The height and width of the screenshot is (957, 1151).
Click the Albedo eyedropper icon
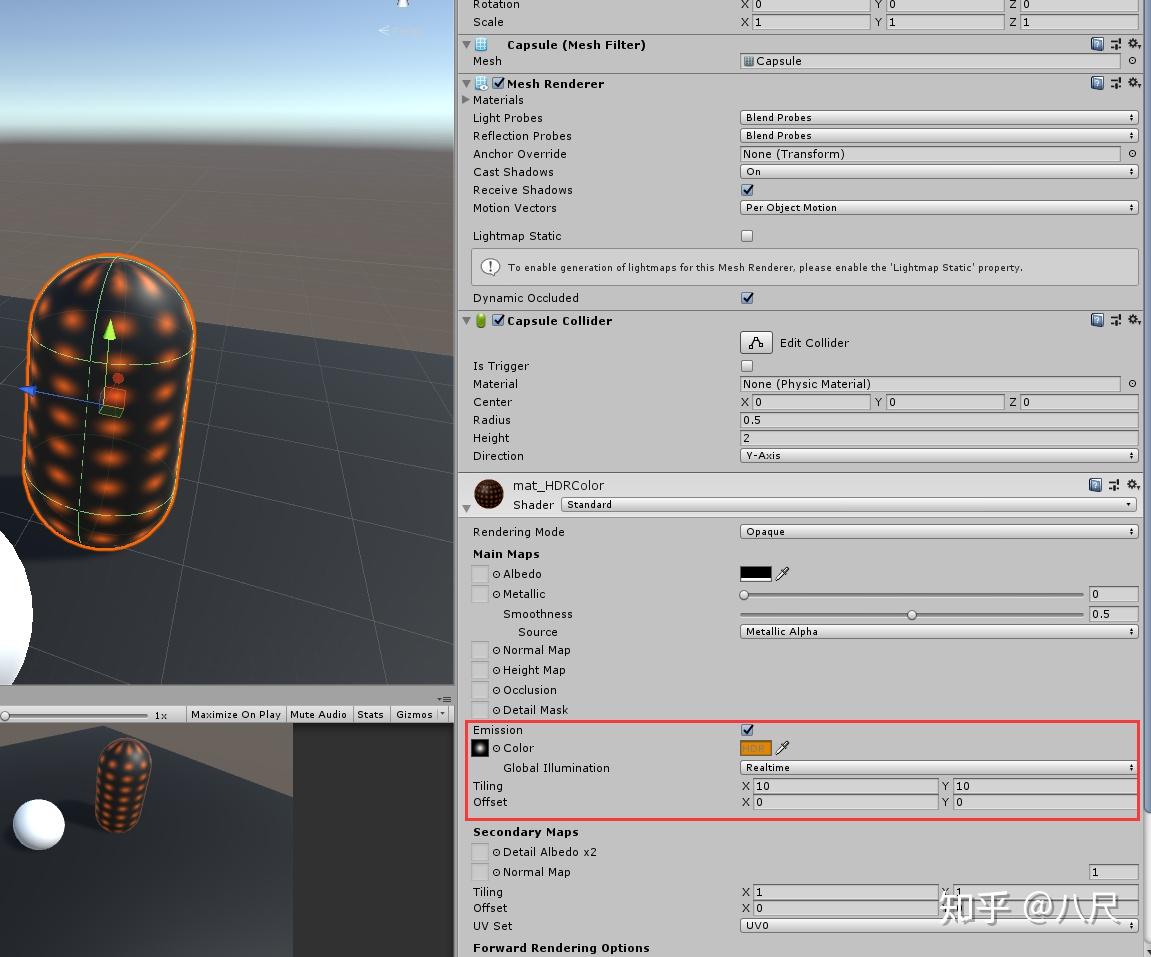pos(783,573)
